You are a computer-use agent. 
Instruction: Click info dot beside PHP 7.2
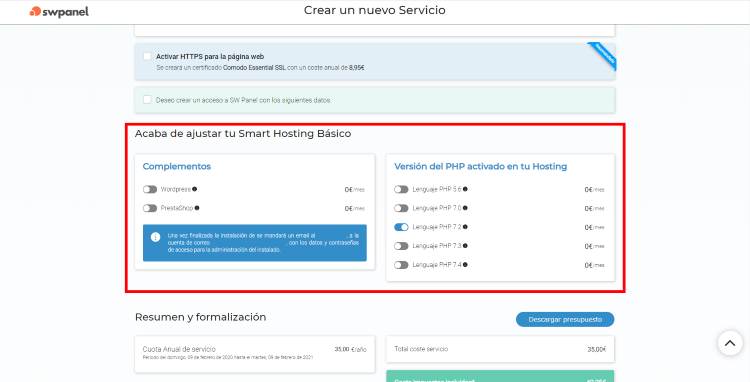[465, 227]
